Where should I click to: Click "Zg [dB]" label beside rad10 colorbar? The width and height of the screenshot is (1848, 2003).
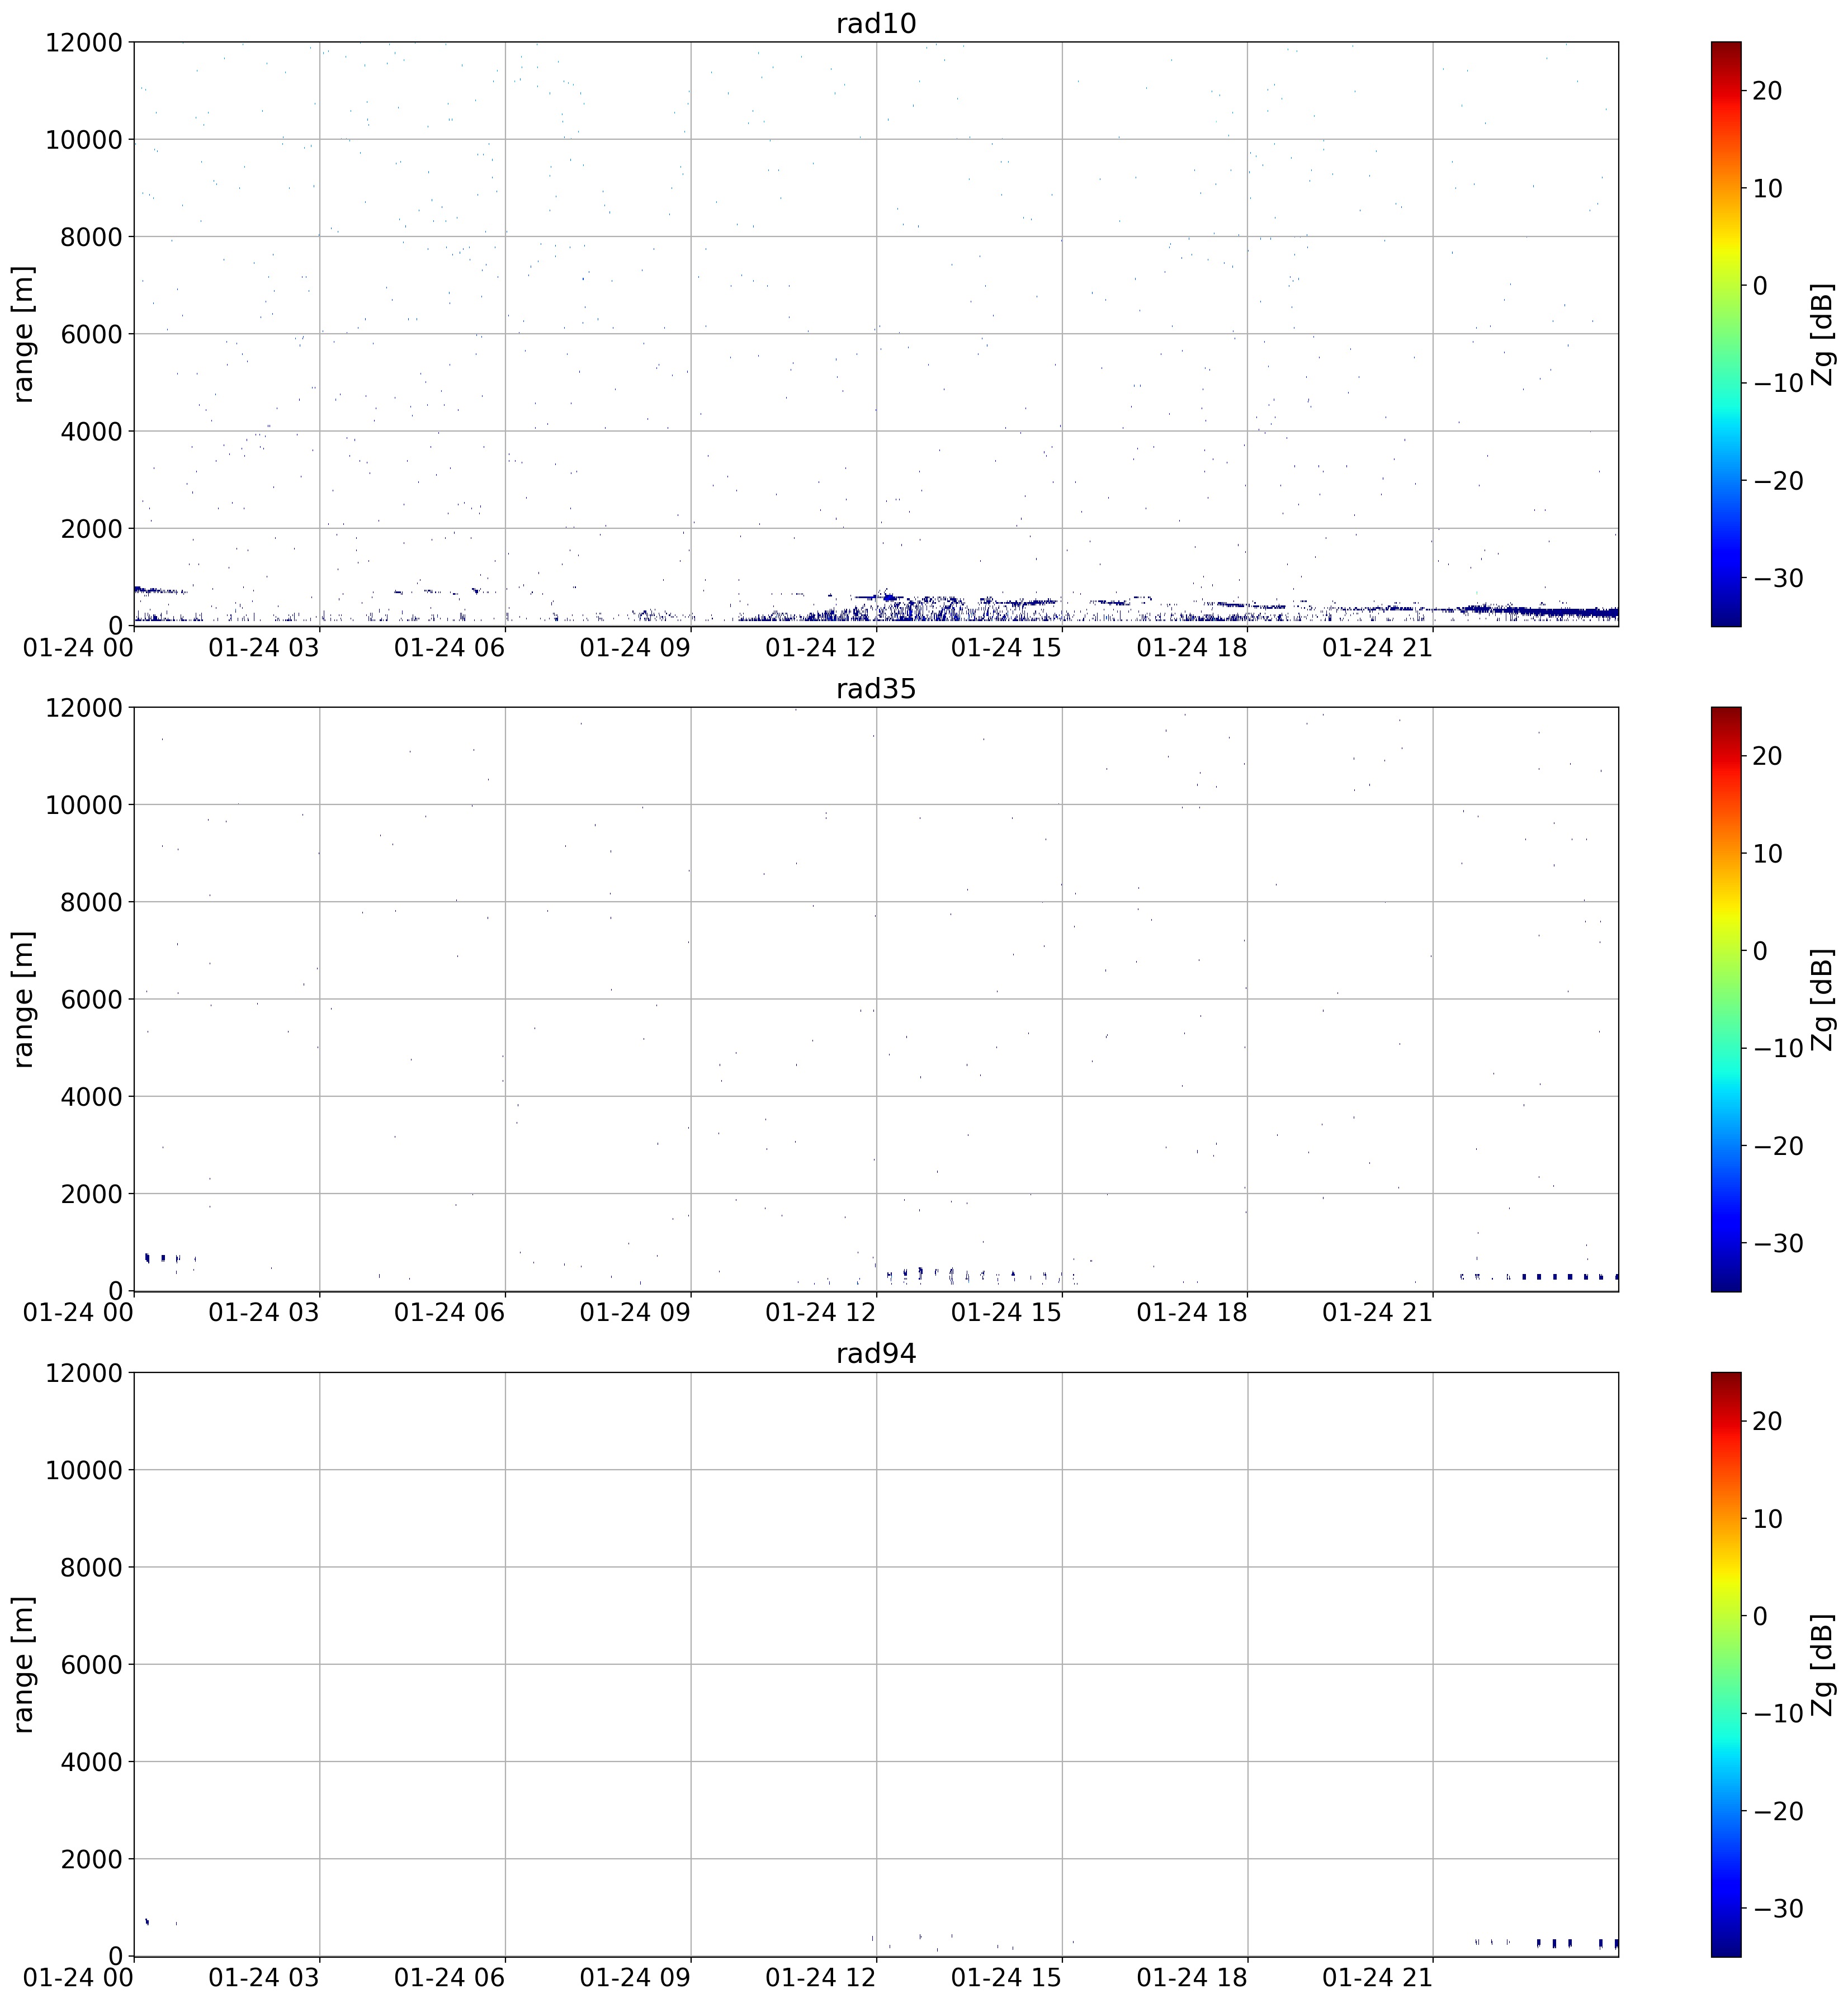1823,334
